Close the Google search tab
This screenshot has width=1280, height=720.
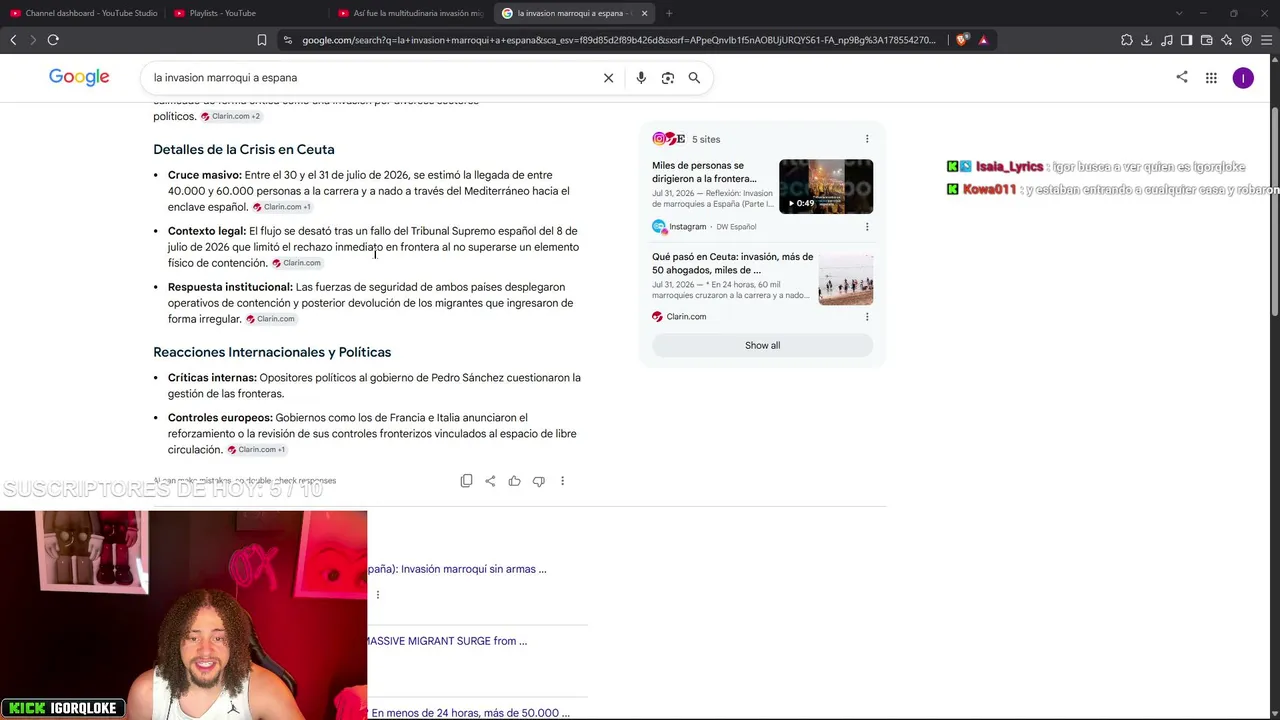click(x=644, y=13)
